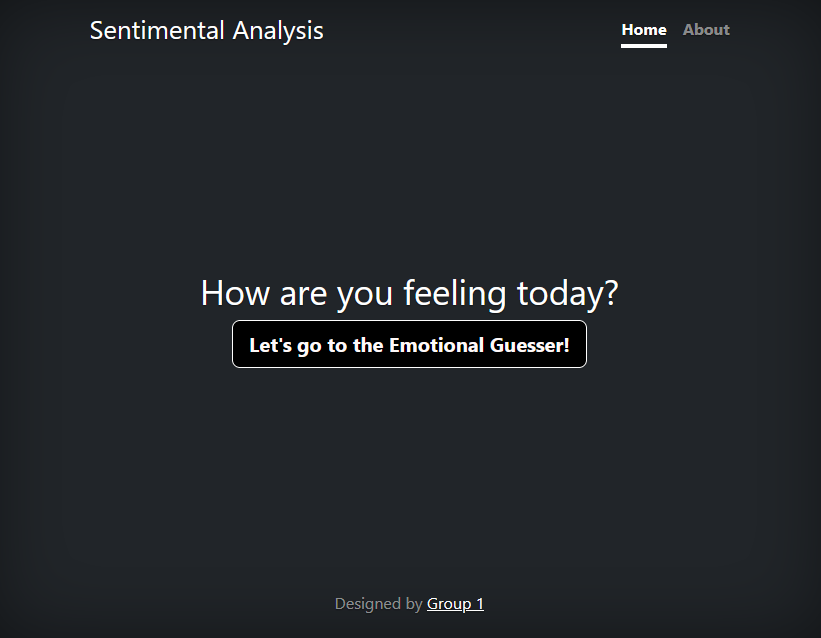Click the Let's go to the Emotional Guesser button
The width and height of the screenshot is (821, 638).
coord(409,344)
